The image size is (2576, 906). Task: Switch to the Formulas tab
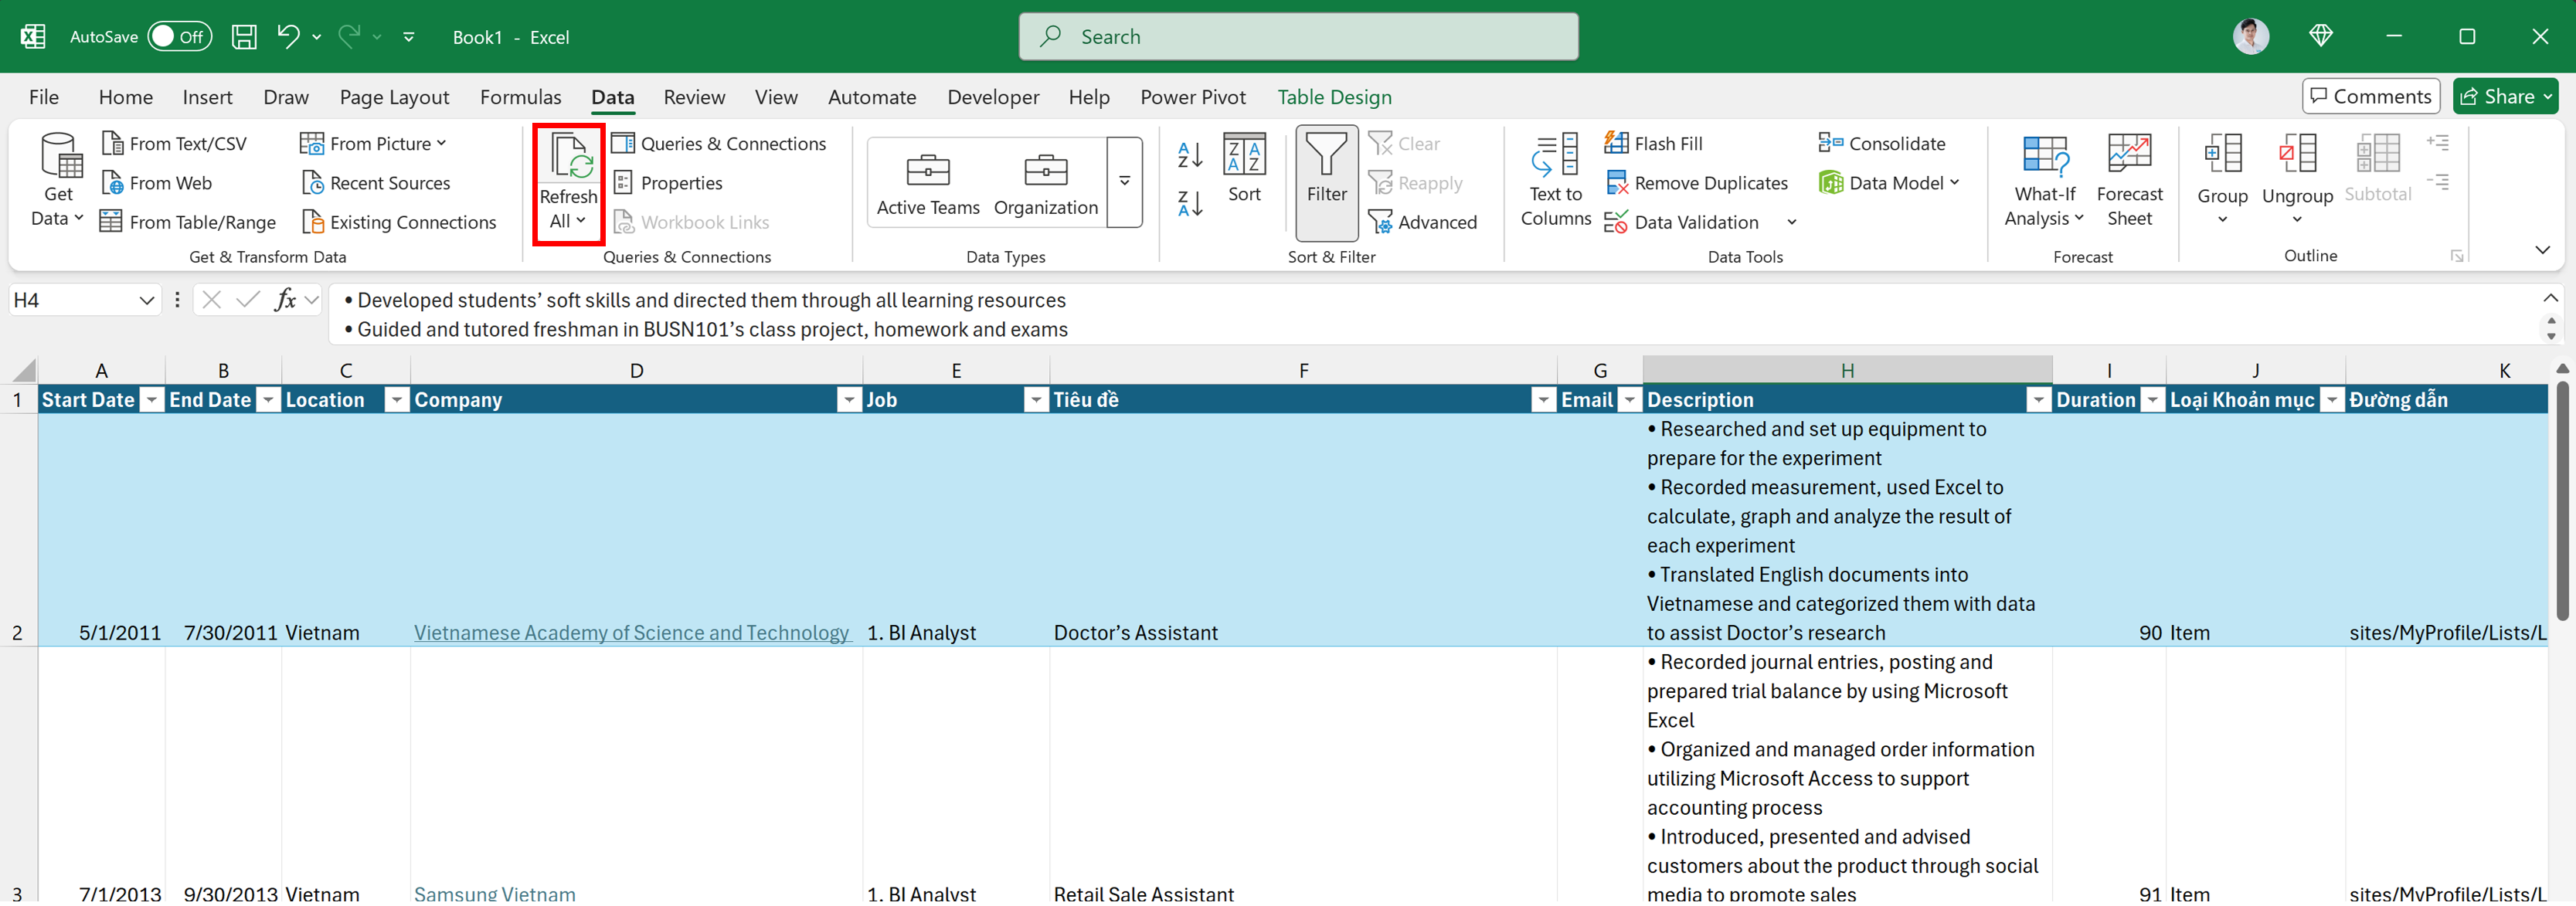tap(520, 97)
